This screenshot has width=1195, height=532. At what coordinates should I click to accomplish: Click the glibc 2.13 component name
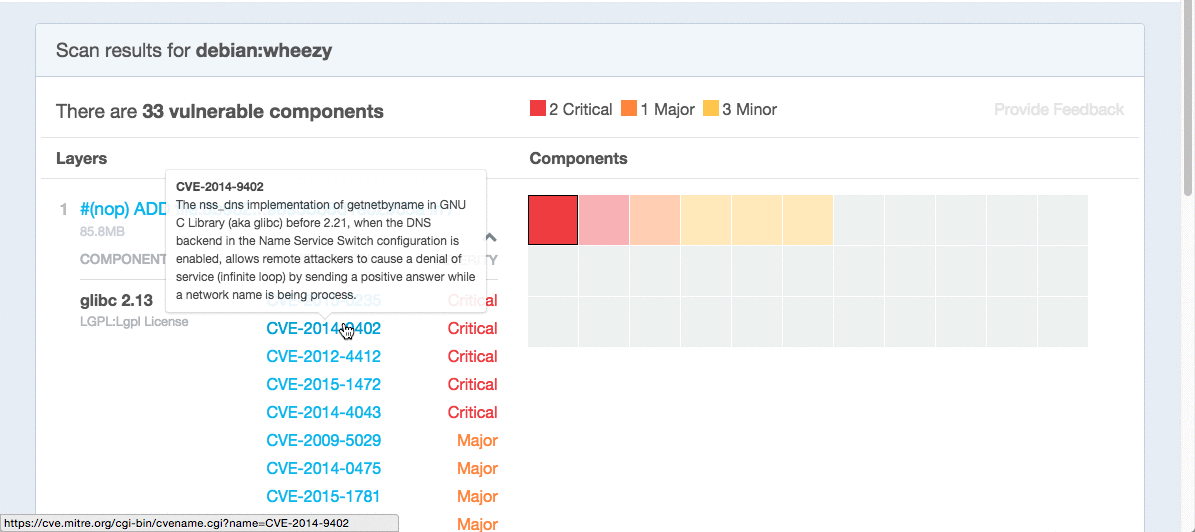[116, 301]
